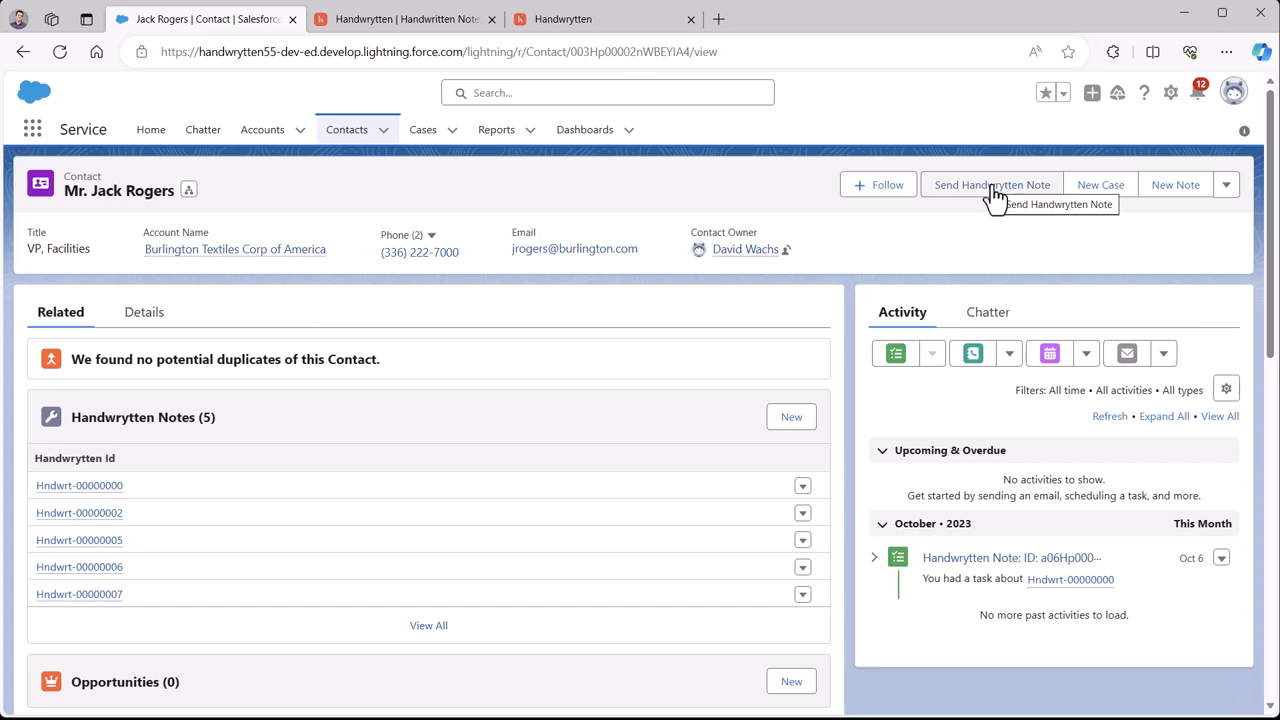Expand the Handwrytten Note task details
1280x720 pixels.
(x=874, y=557)
